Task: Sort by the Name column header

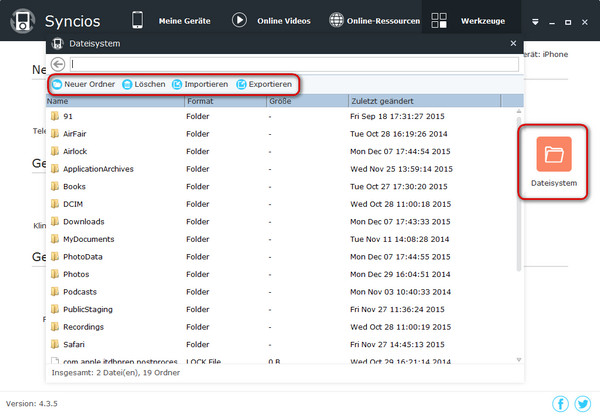Action: pos(115,101)
